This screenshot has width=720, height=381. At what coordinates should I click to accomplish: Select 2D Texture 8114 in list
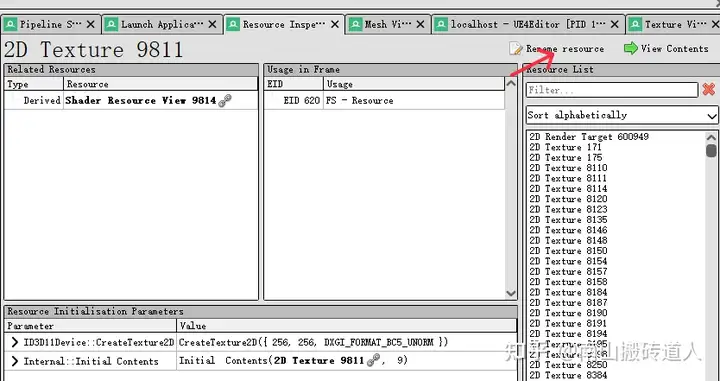tap(568, 189)
